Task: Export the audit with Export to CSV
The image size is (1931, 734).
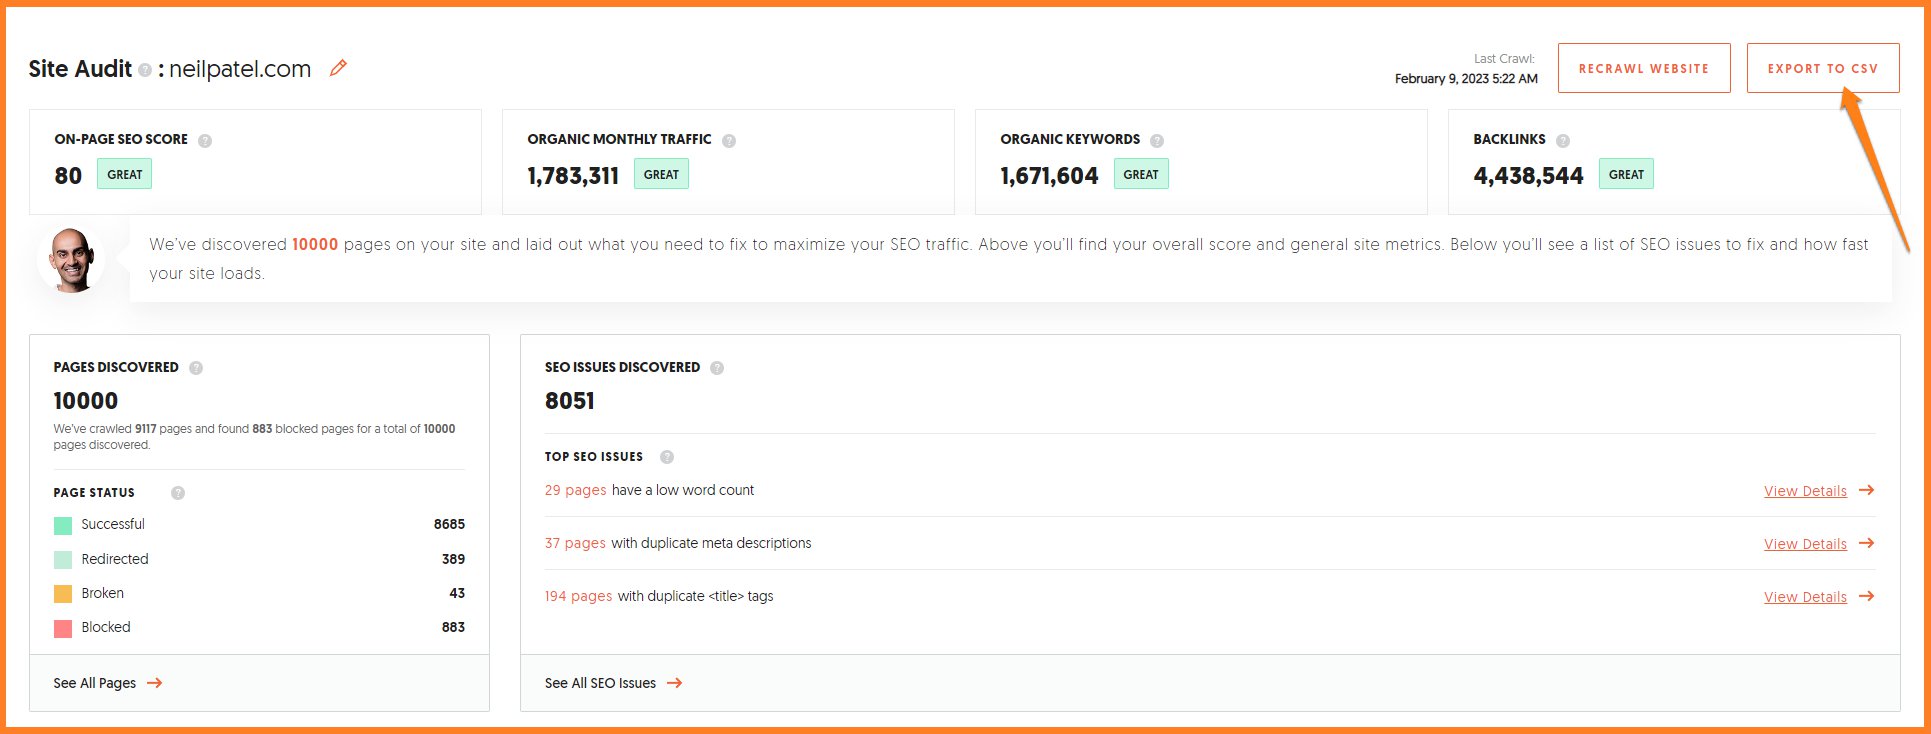Action: [1822, 69]
